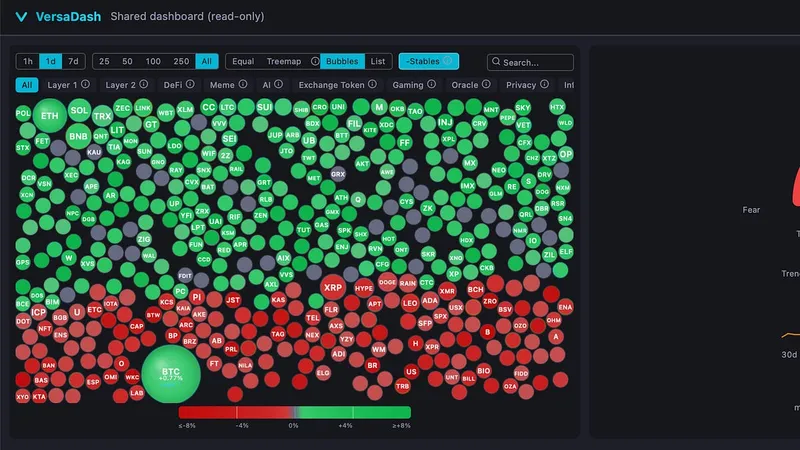Screen dimensions: 800x450
Task: Select the BNB bubble
Action: click(78, 136)
